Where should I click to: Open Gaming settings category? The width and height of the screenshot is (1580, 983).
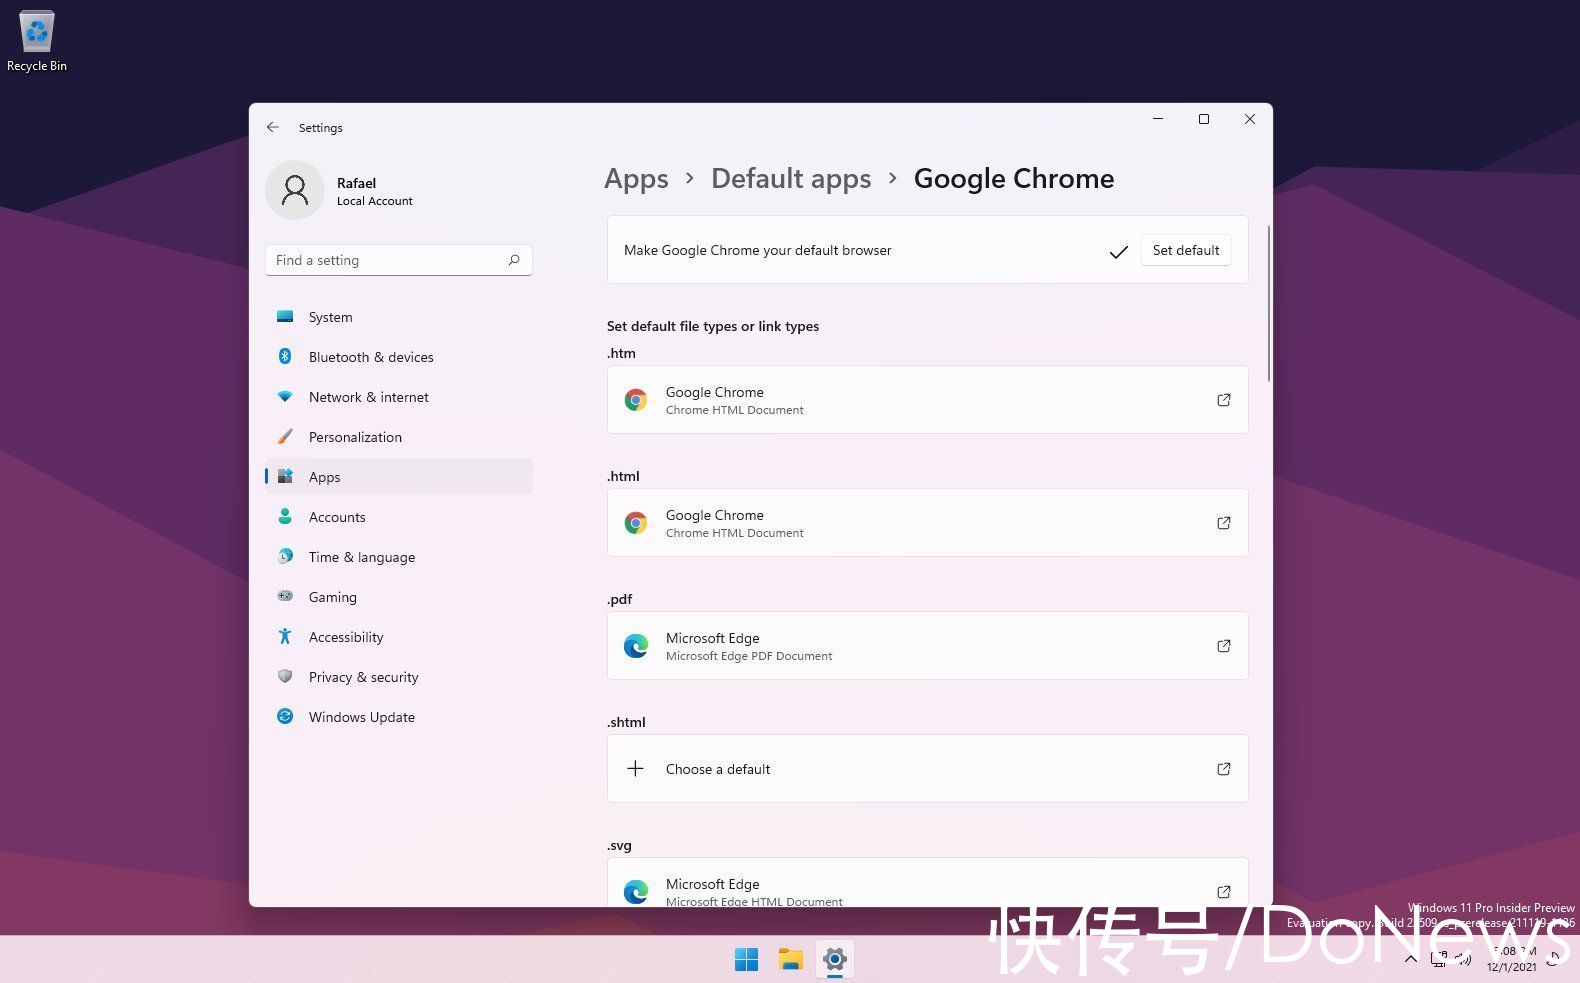click(400, 597)
